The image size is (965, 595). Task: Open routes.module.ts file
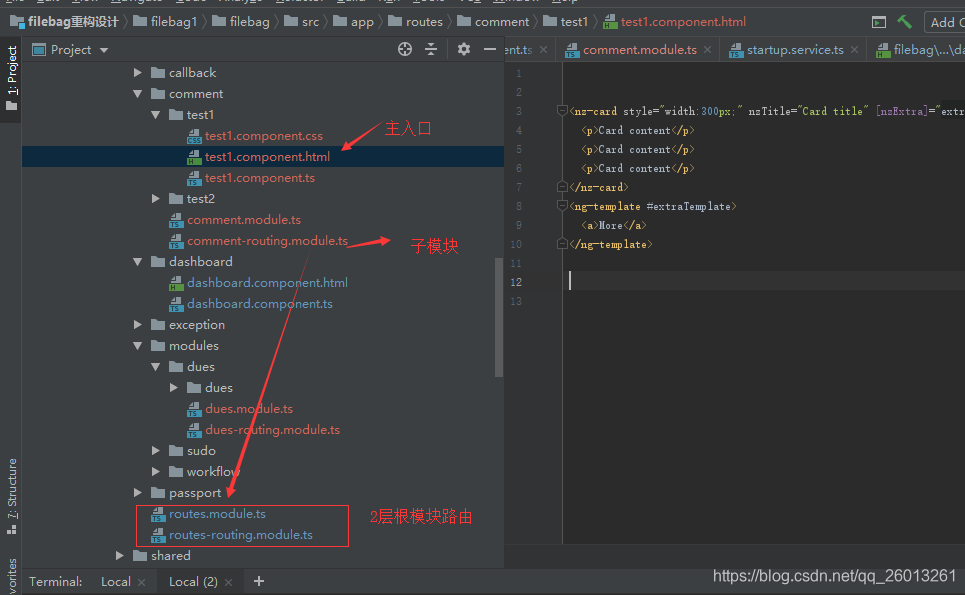pos(217,514)
